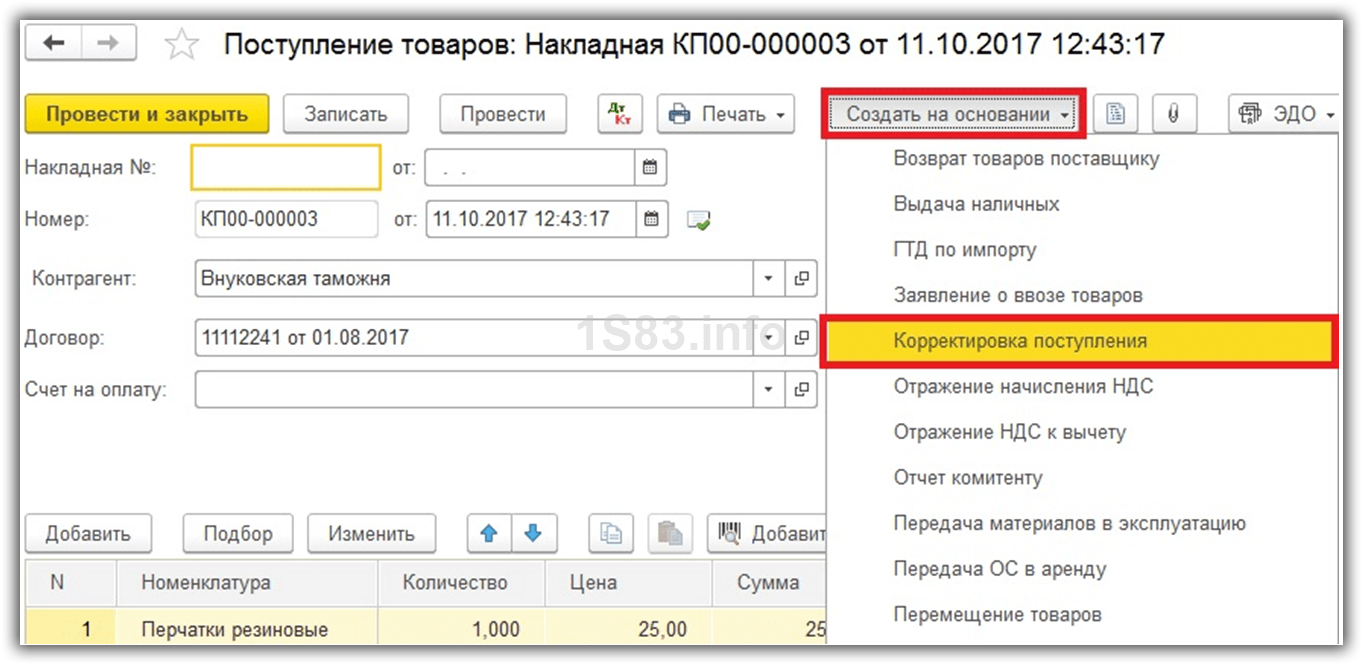Open attached files paperclip icon

[1174, 114]
